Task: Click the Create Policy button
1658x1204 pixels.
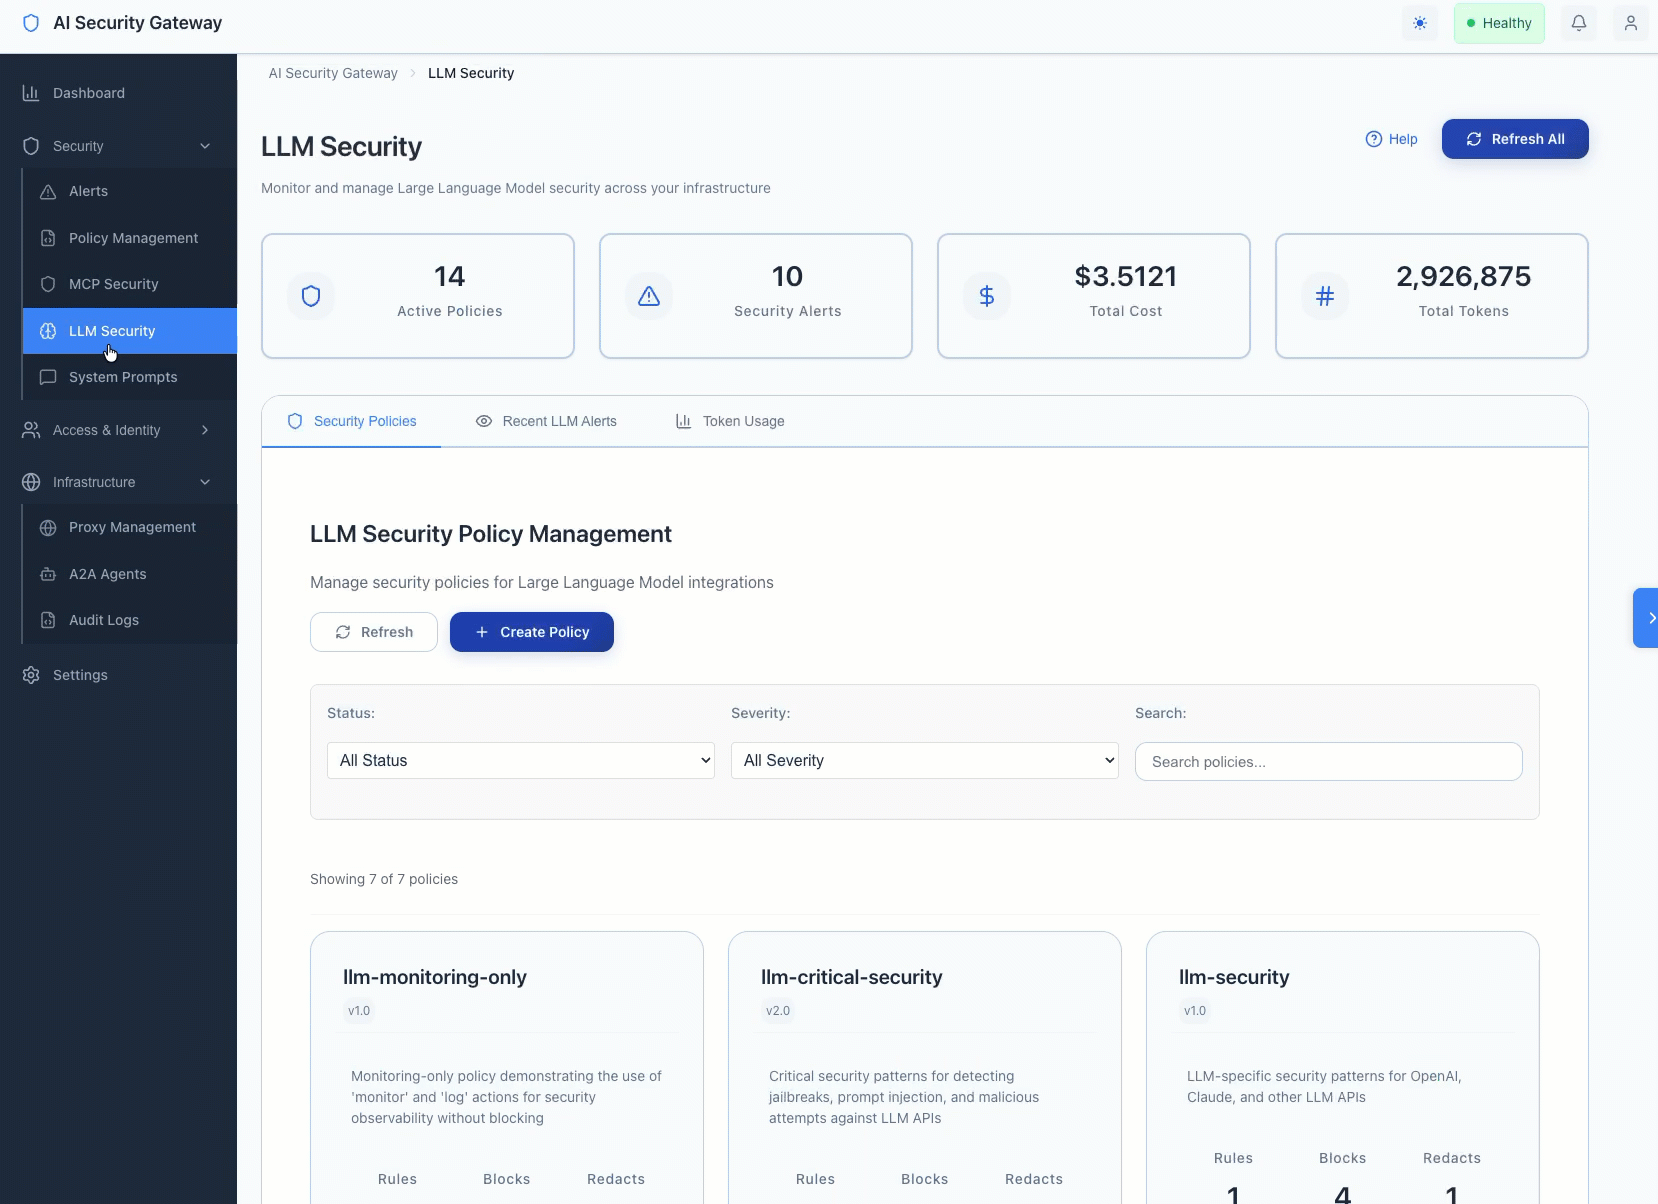Action: click(531, 632)
